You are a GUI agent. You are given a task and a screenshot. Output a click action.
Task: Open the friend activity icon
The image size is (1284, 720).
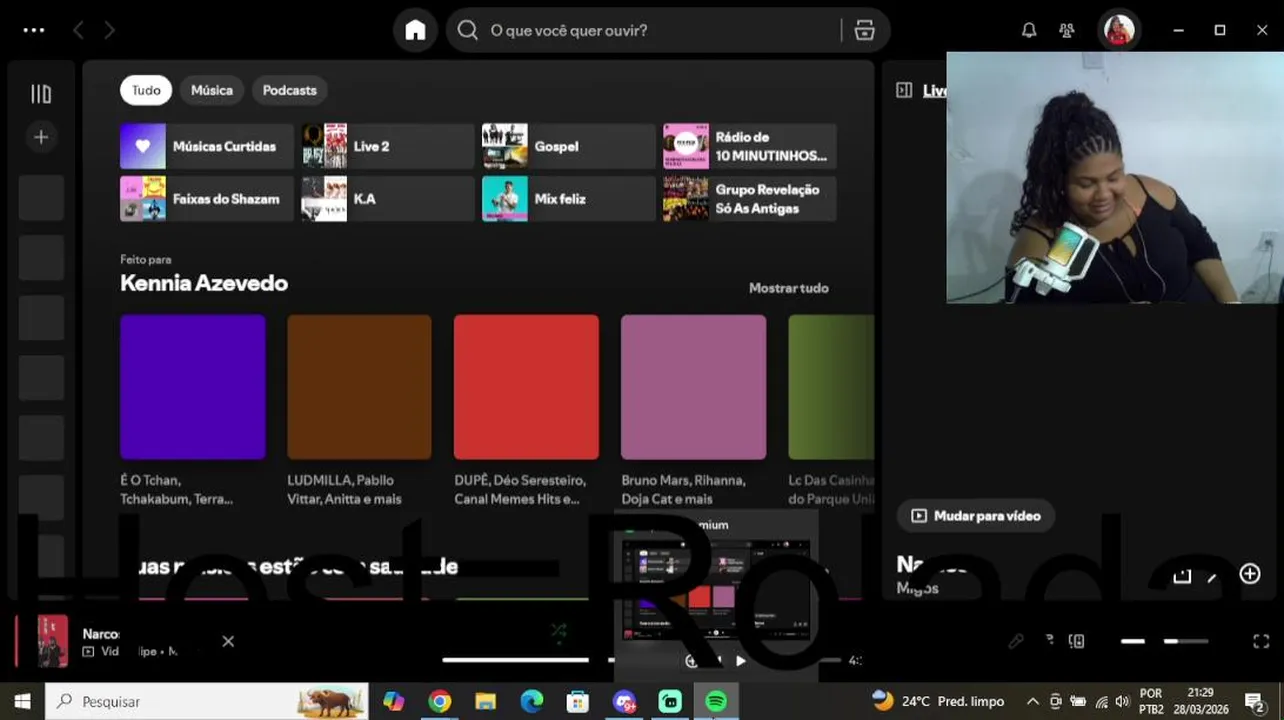pyautogui.click(x=1067, y=30)
